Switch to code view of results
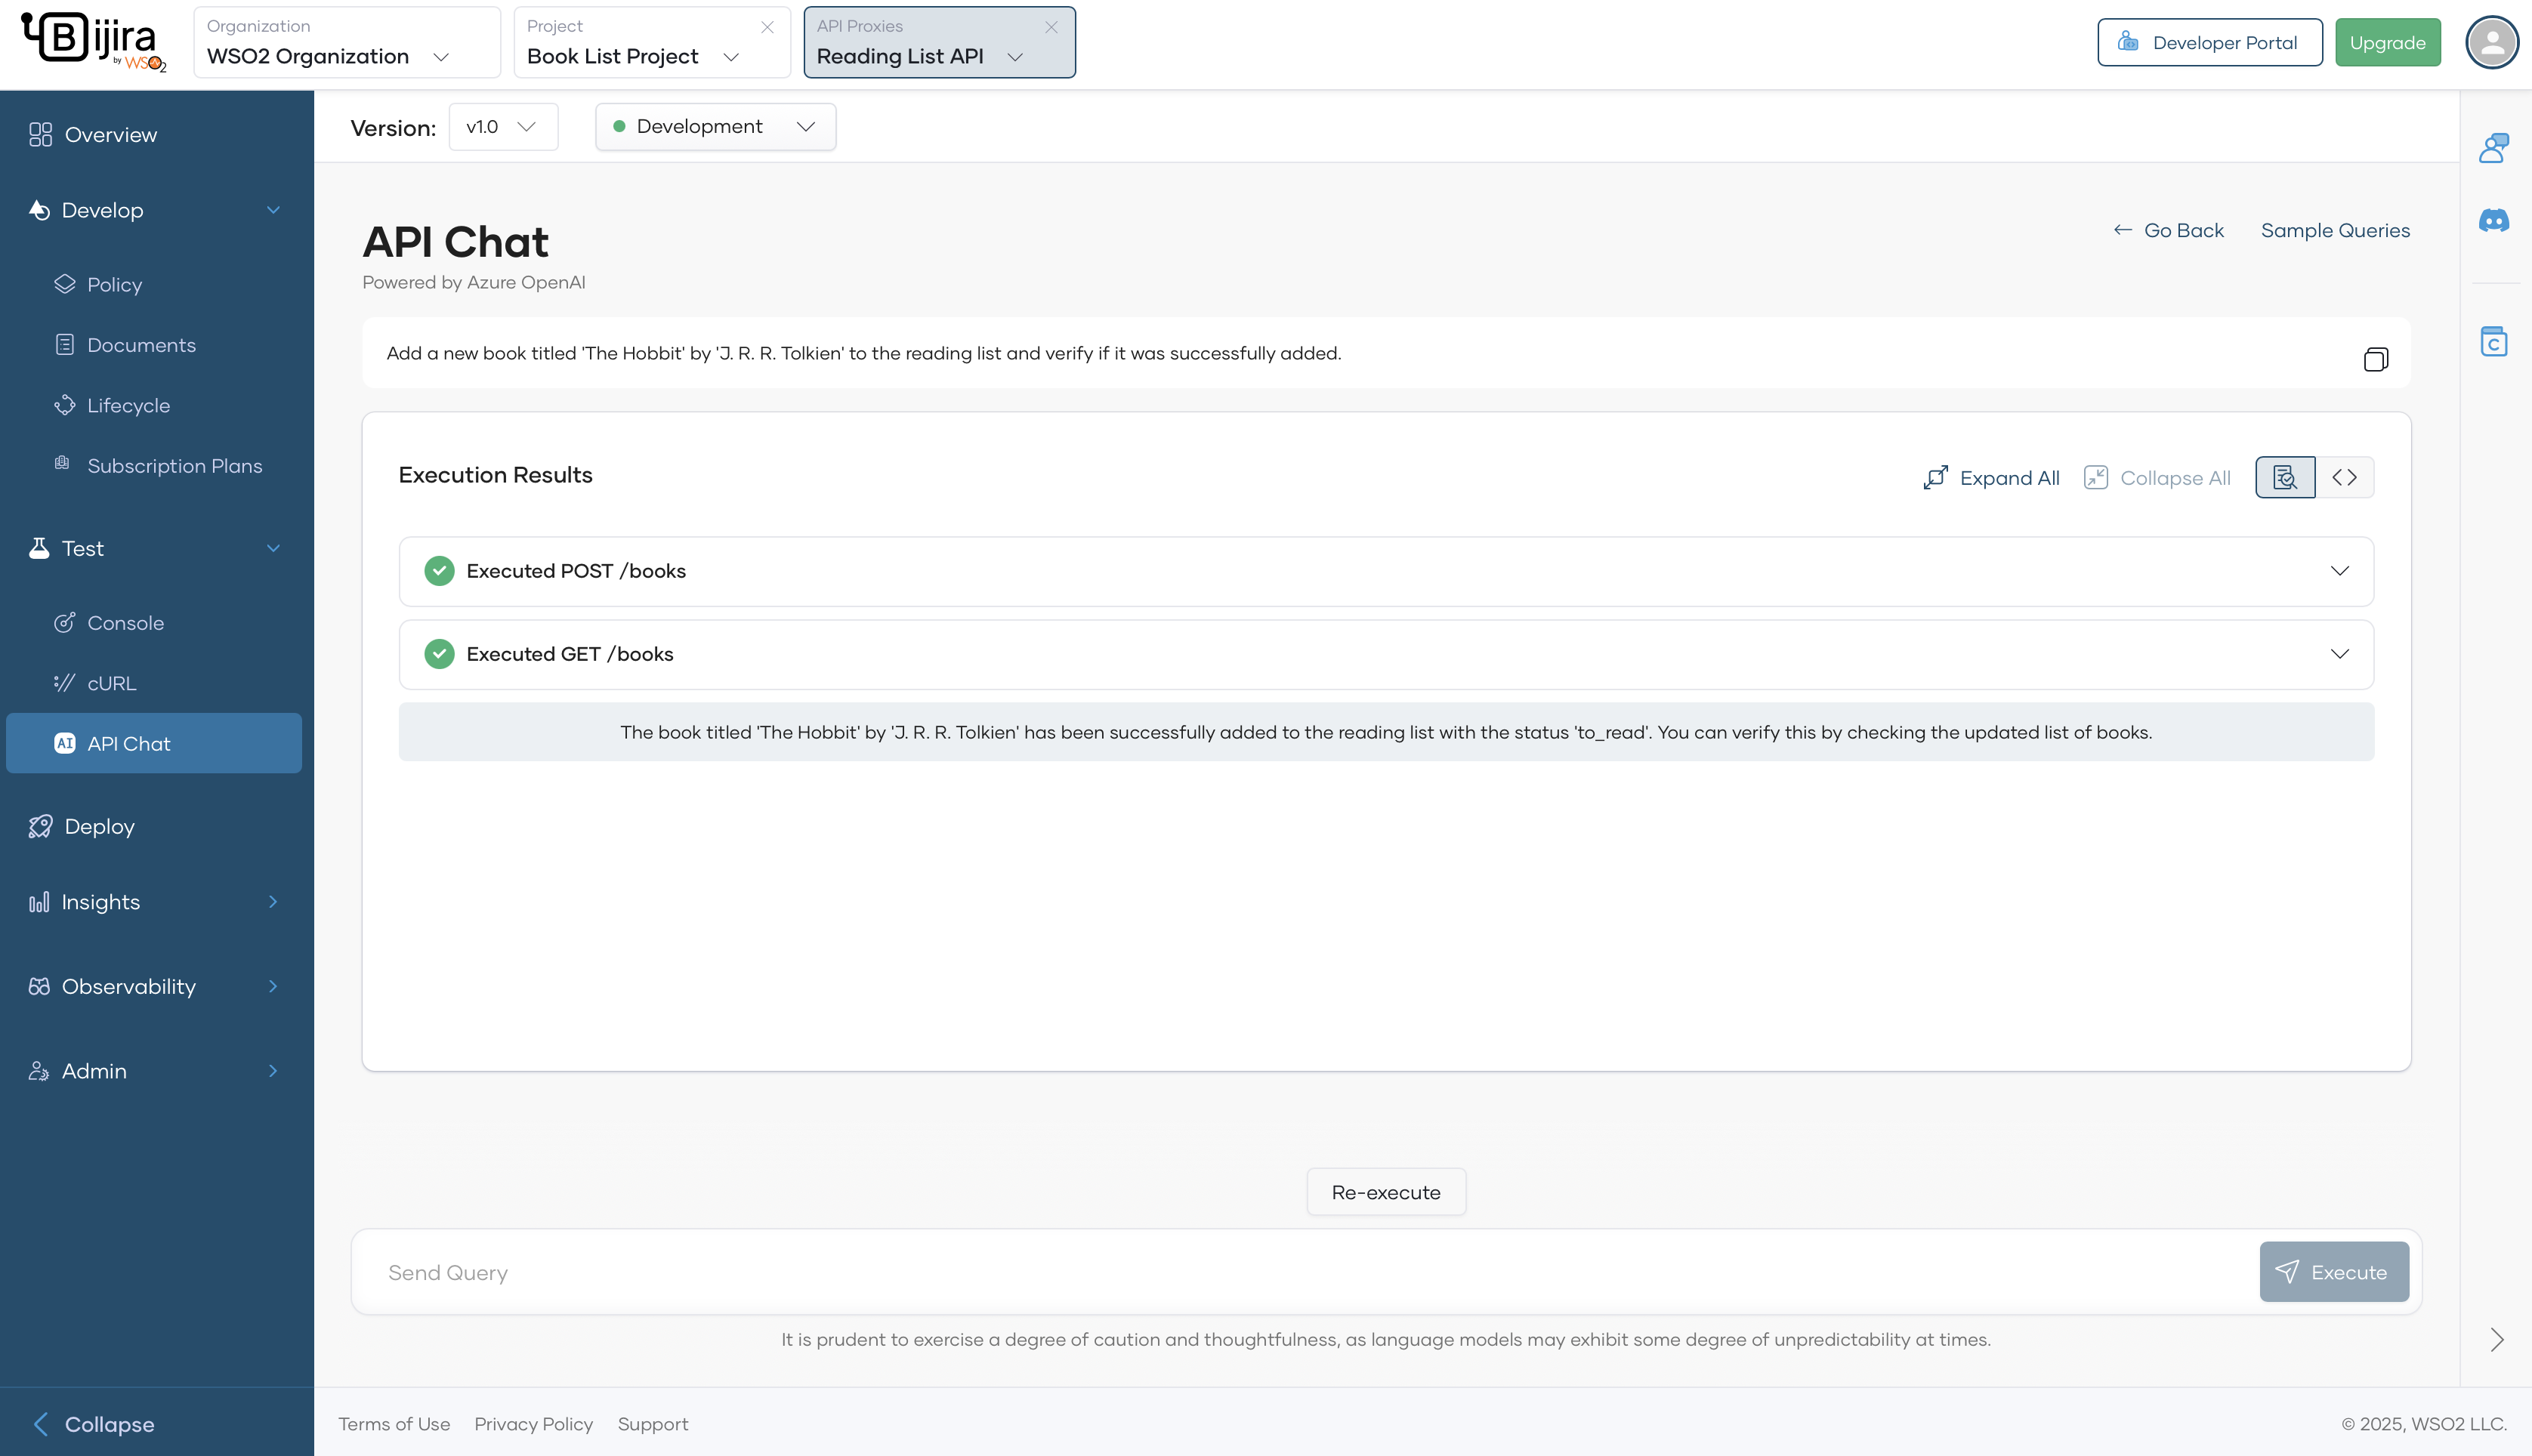The image size is (2532, 1456). coord(2345,477)
